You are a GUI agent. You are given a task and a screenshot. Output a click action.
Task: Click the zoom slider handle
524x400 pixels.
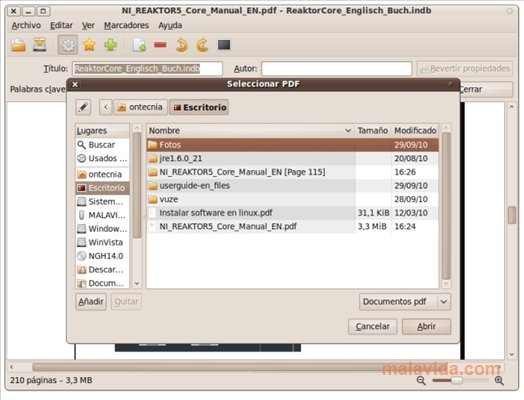[457, 380]
